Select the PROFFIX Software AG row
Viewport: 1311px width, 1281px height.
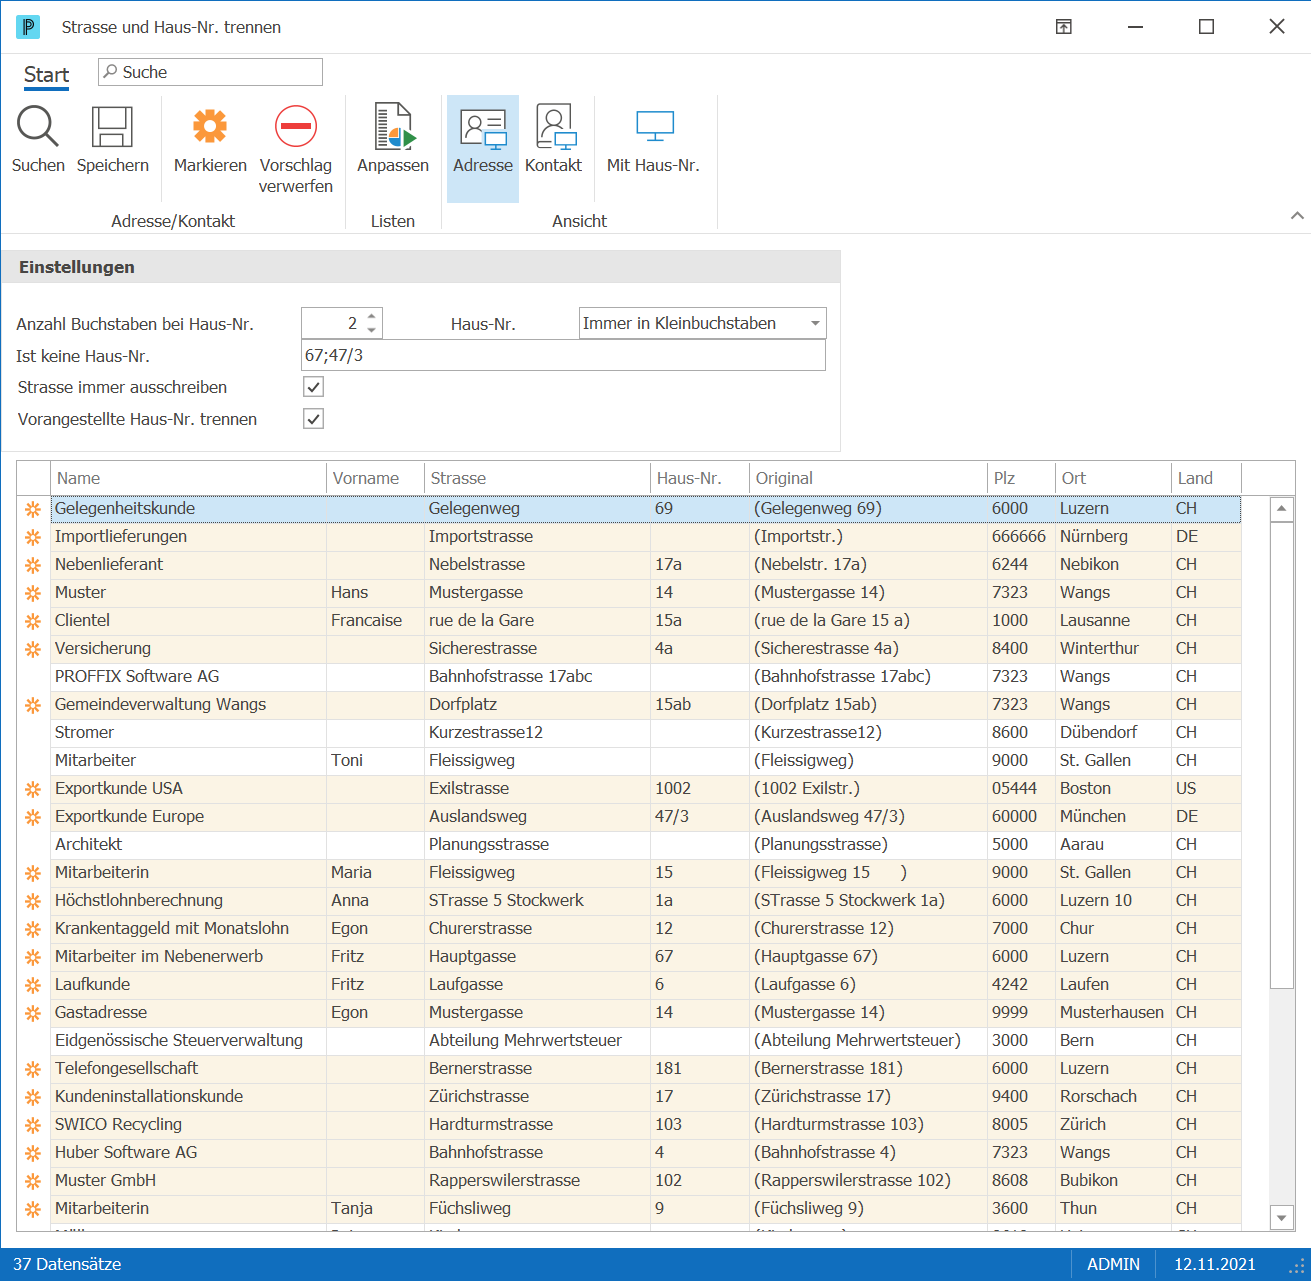coord(629,677)
